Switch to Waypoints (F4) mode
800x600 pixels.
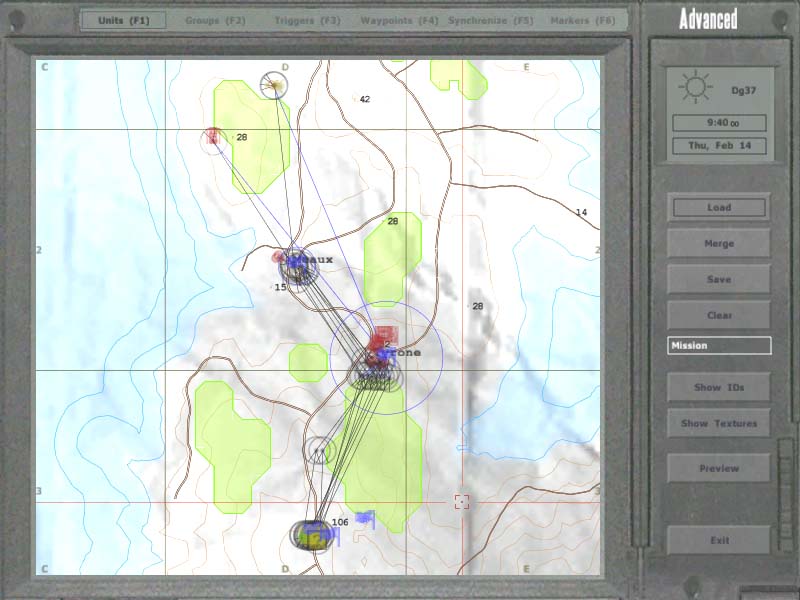tap(401, 20)
